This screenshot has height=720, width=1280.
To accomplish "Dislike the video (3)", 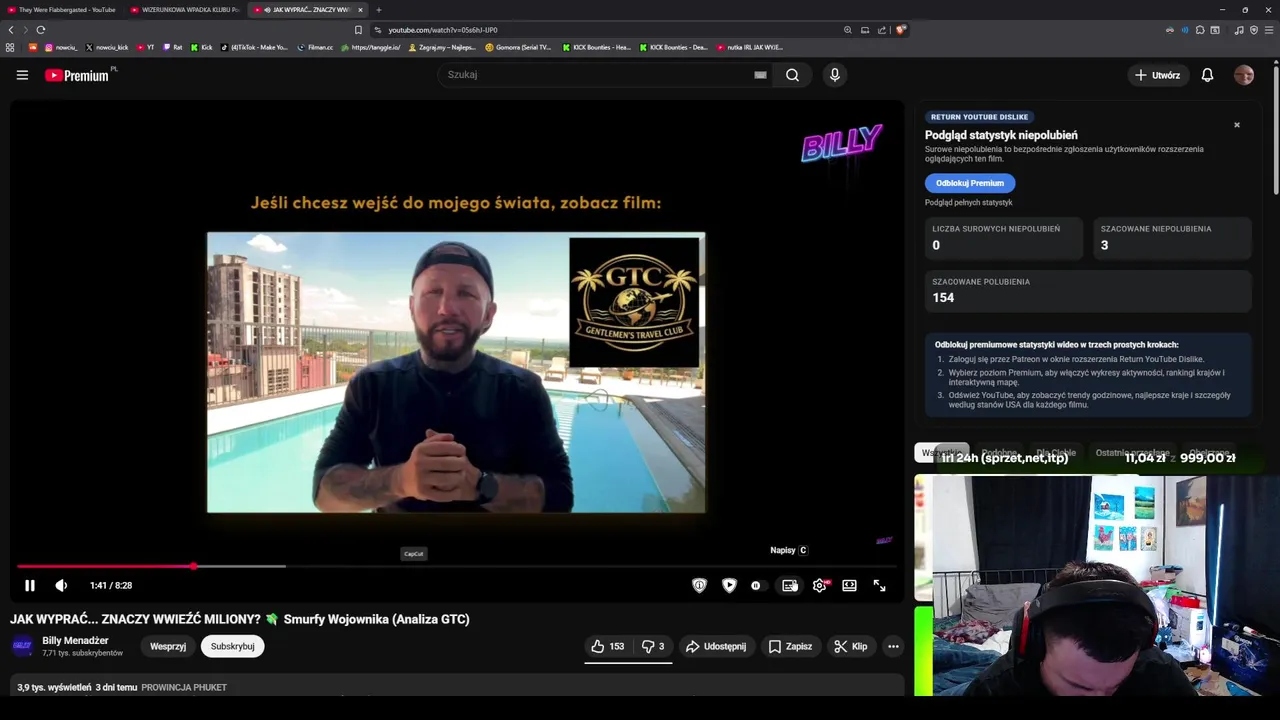I will tap(653, 647).
